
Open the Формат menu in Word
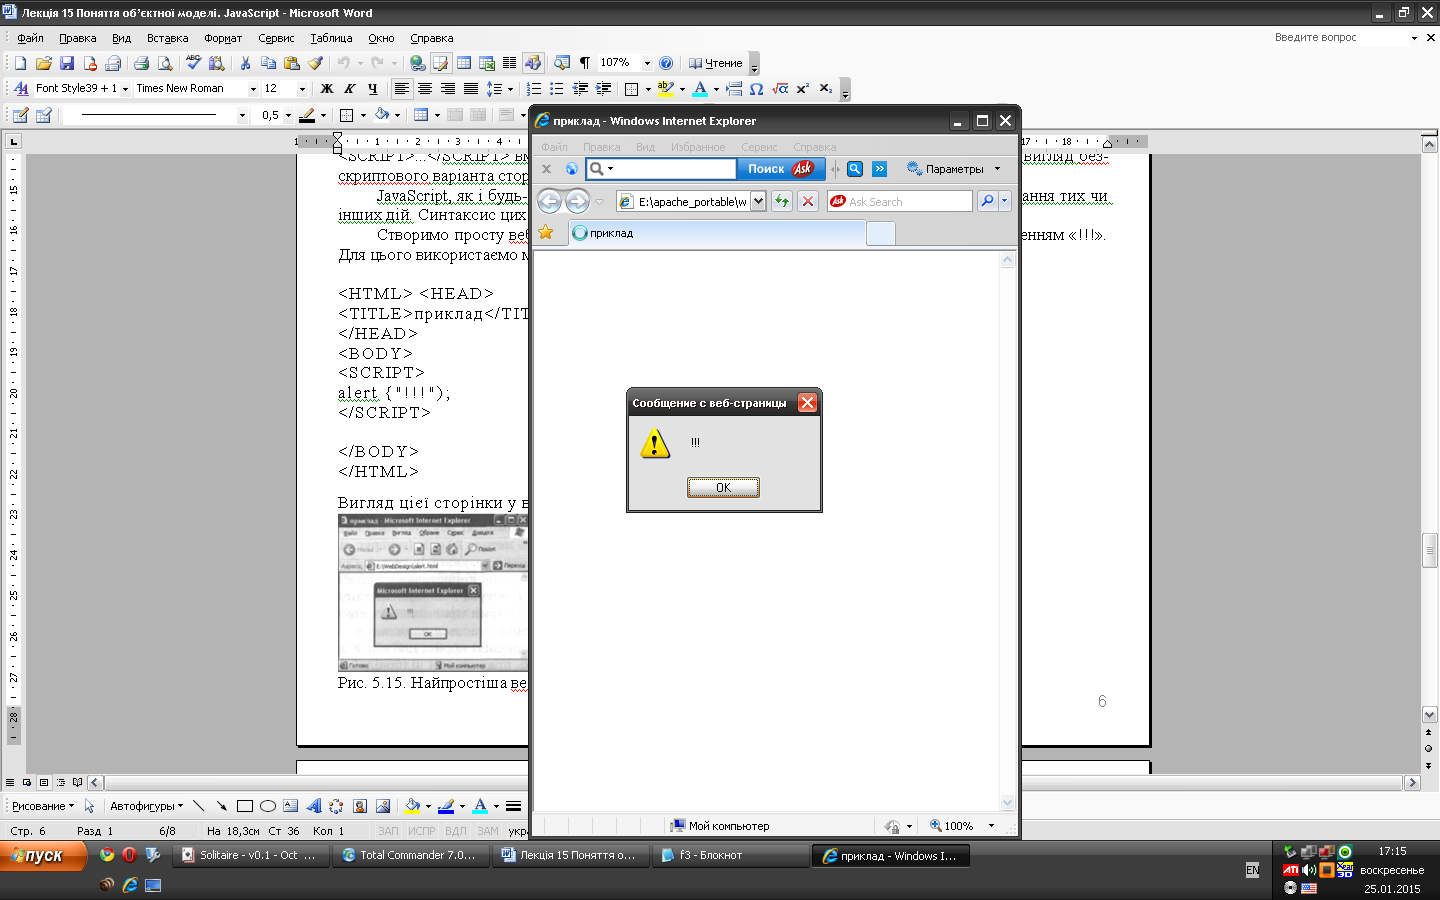pos(223,38)
